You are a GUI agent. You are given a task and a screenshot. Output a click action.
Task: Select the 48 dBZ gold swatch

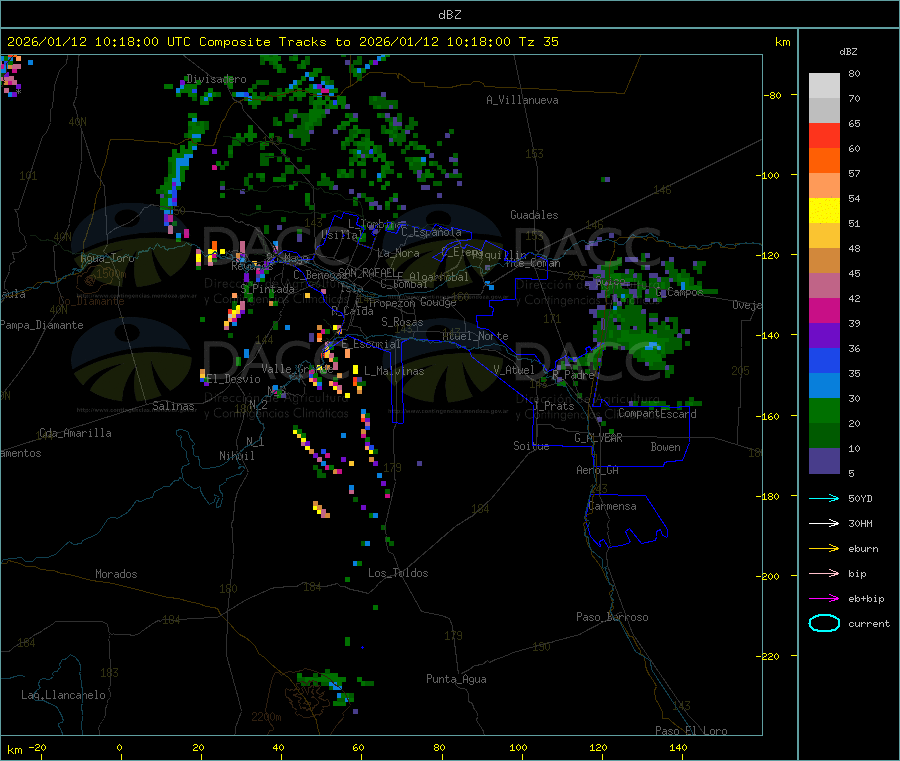tap(824, 236)
